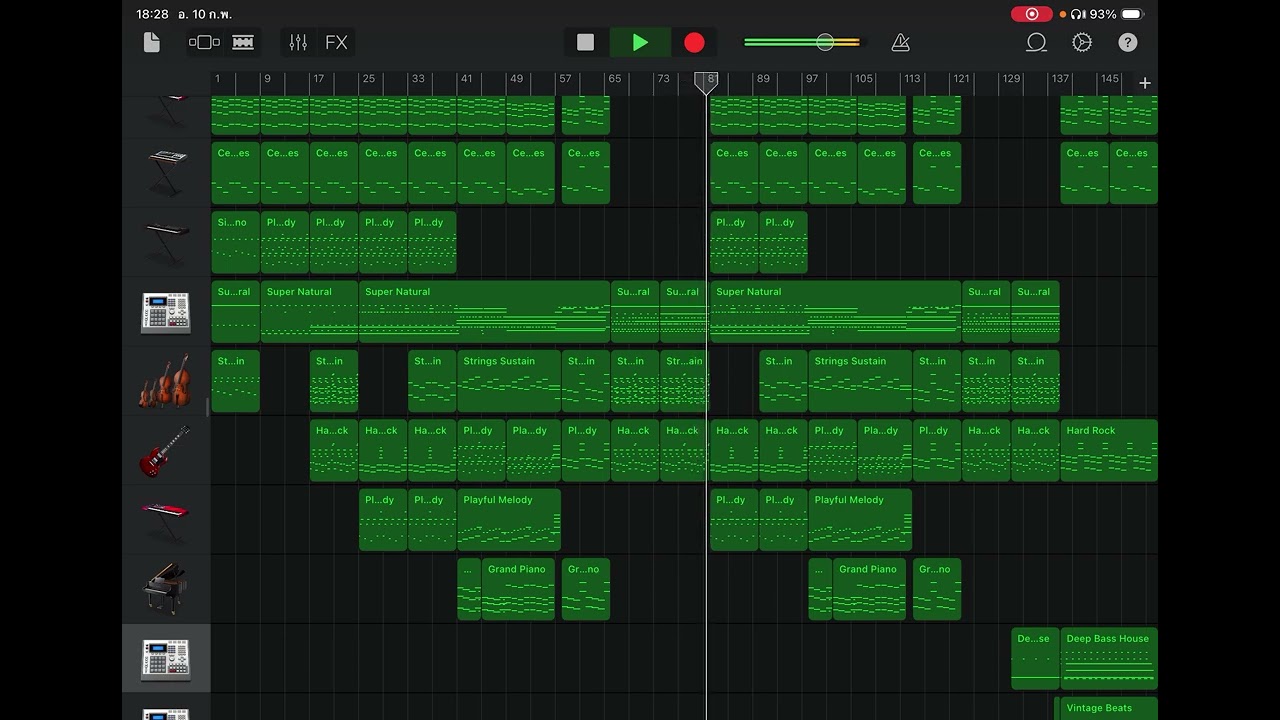Select the Hard Rock guitar region
Viewport: 1280px width, 720px height.
[x=1109, y=451]
